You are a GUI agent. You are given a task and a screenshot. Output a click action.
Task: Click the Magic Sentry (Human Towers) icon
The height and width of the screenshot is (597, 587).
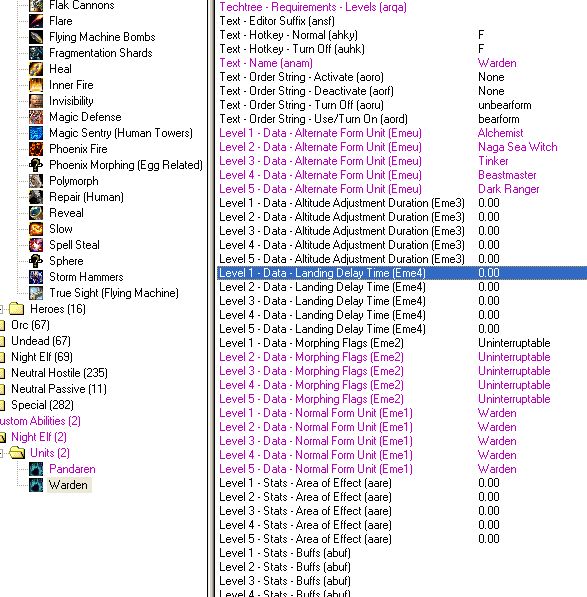[x=36, y=133]
